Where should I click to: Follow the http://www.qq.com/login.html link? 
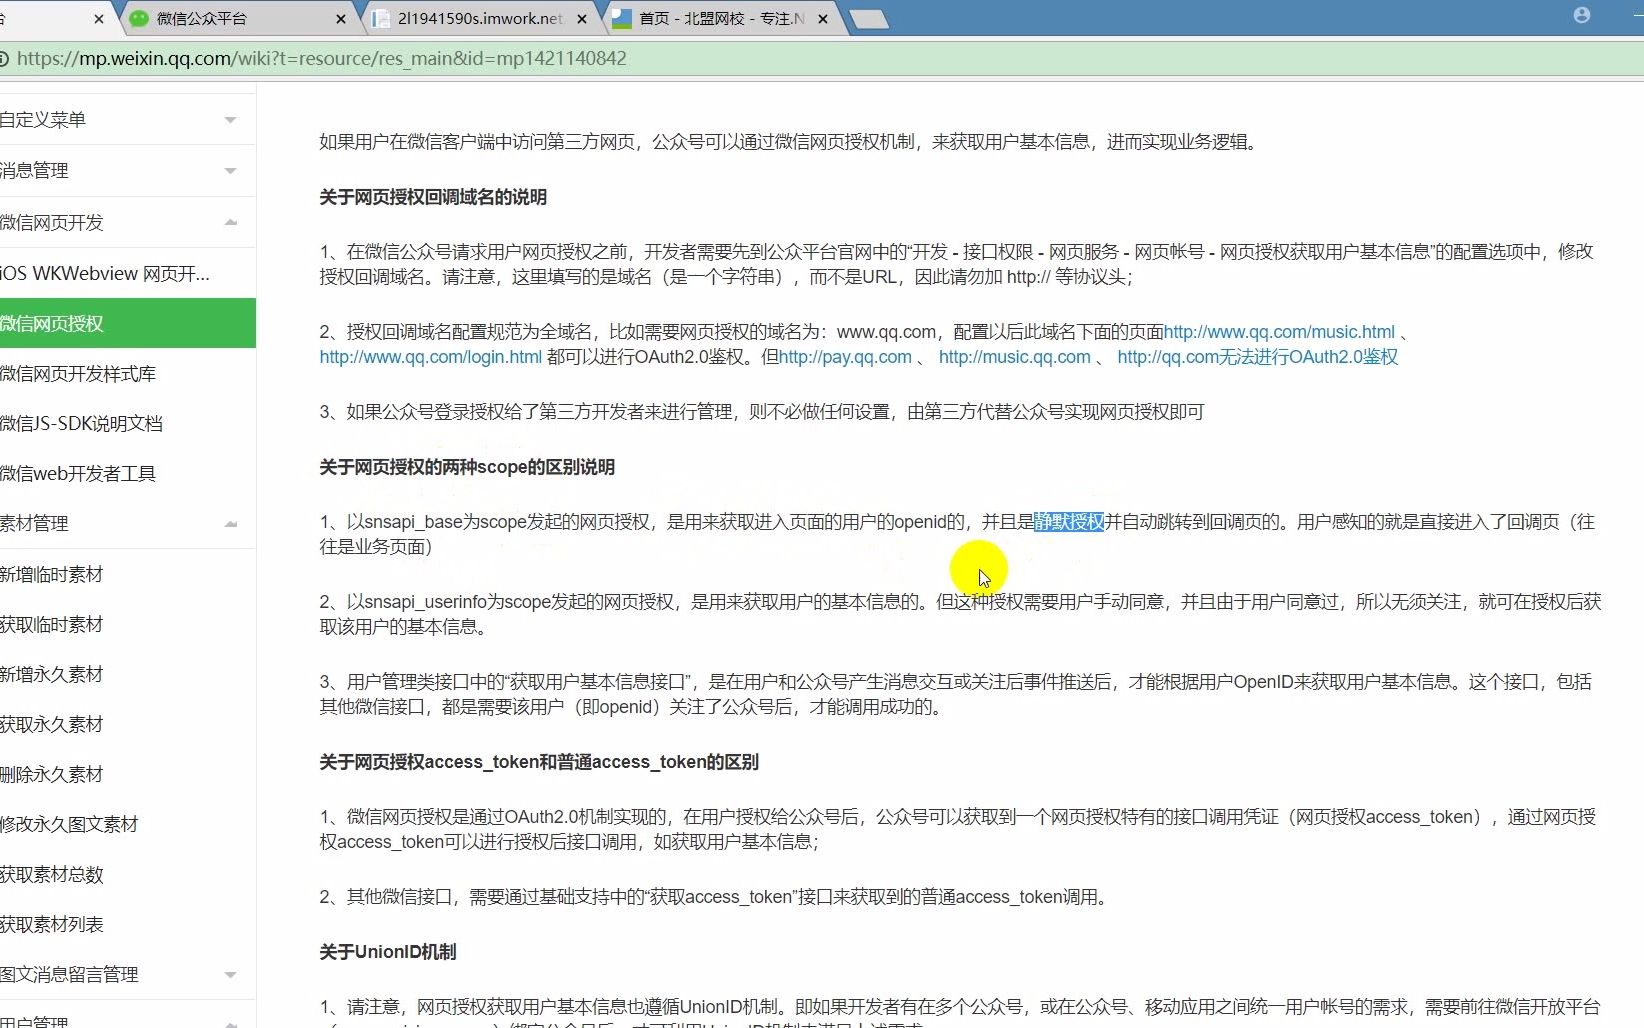tap(431, 357)
